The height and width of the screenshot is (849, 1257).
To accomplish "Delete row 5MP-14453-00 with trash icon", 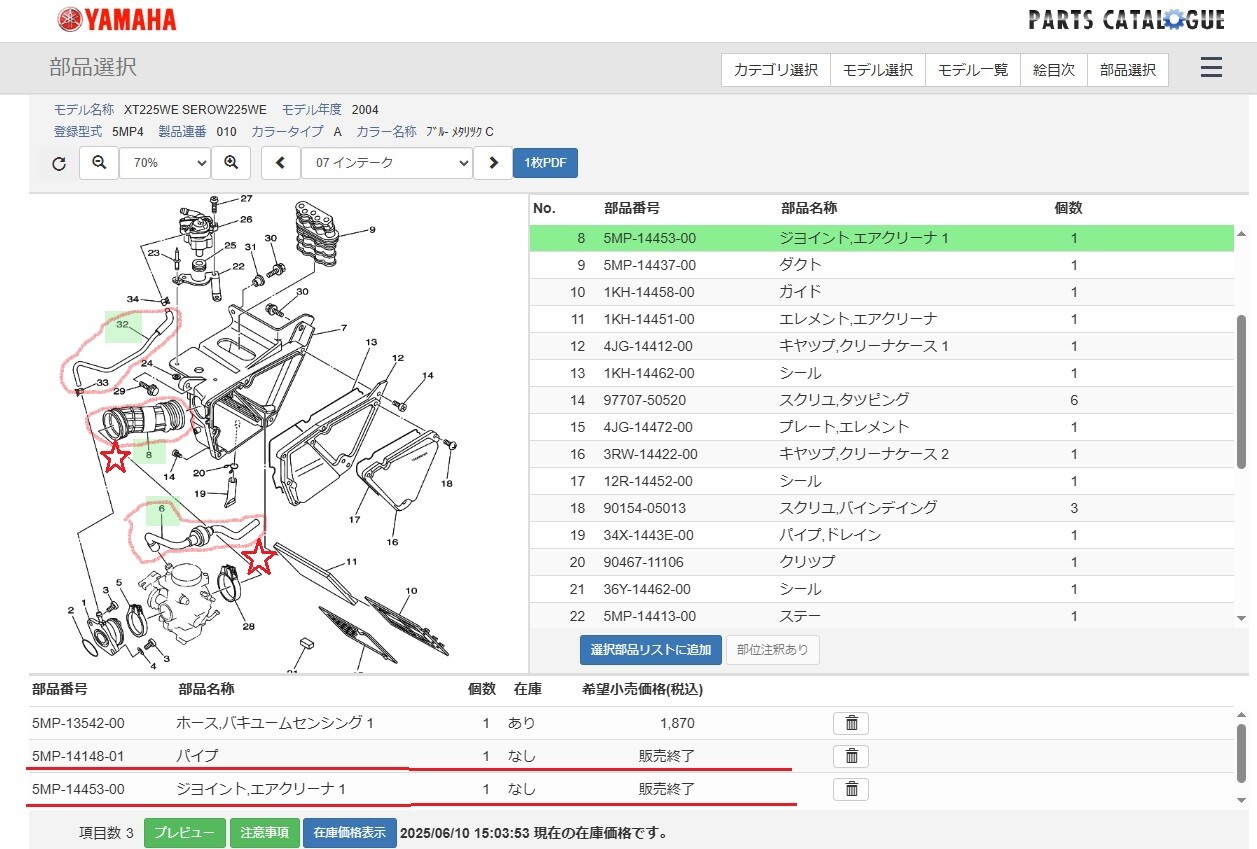I will click(851, 789).
